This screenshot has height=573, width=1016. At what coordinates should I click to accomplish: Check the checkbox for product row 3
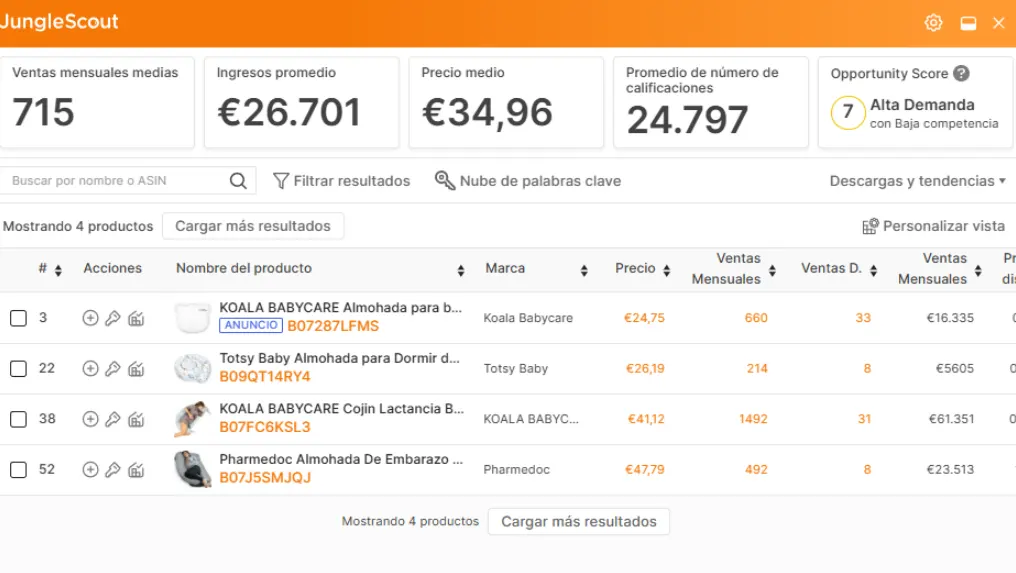(x=18, y=318)
